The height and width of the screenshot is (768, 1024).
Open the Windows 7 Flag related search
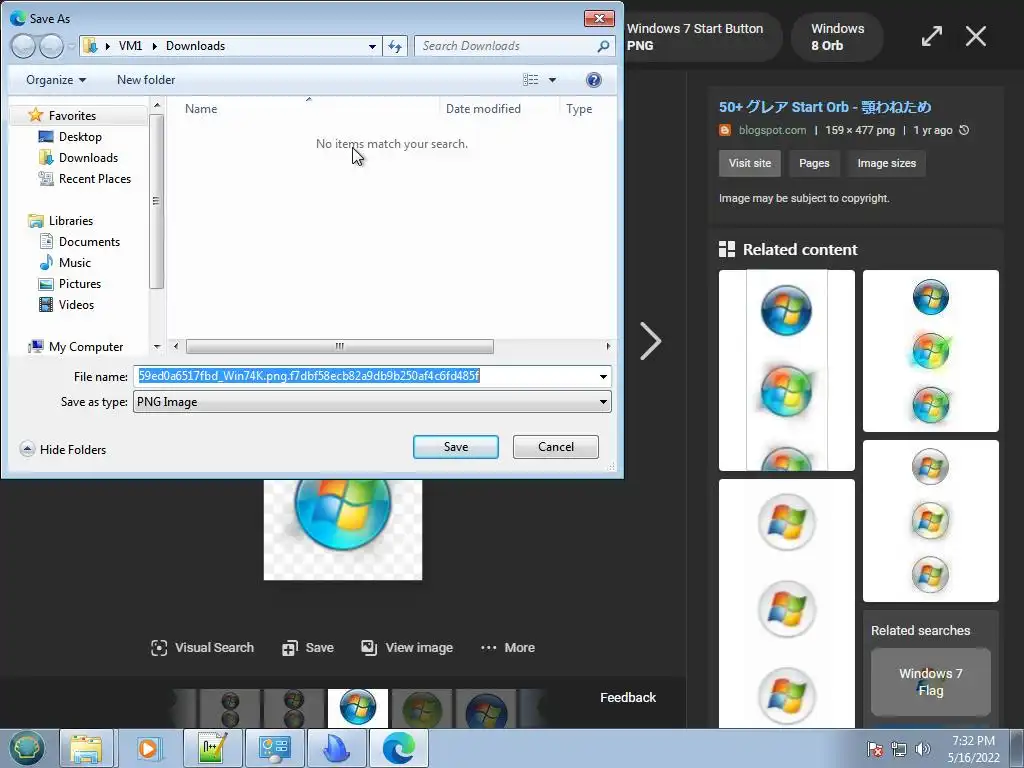click(931, 682)
